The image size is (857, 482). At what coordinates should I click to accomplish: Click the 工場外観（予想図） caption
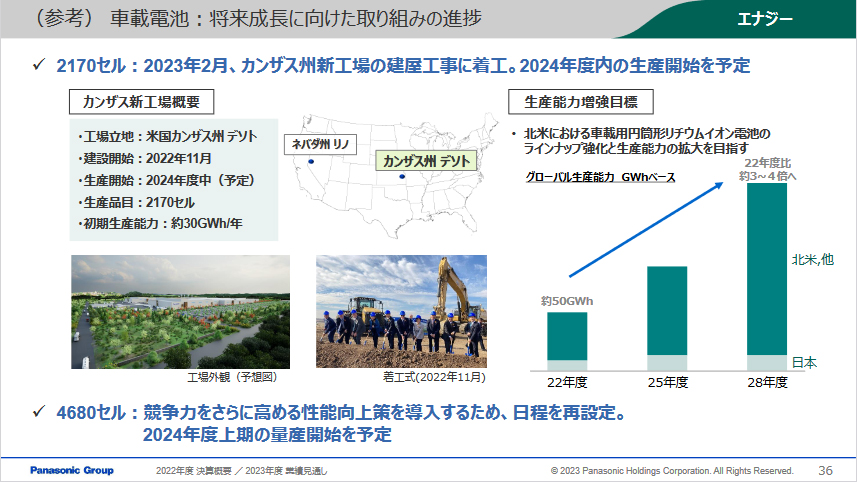232,377
